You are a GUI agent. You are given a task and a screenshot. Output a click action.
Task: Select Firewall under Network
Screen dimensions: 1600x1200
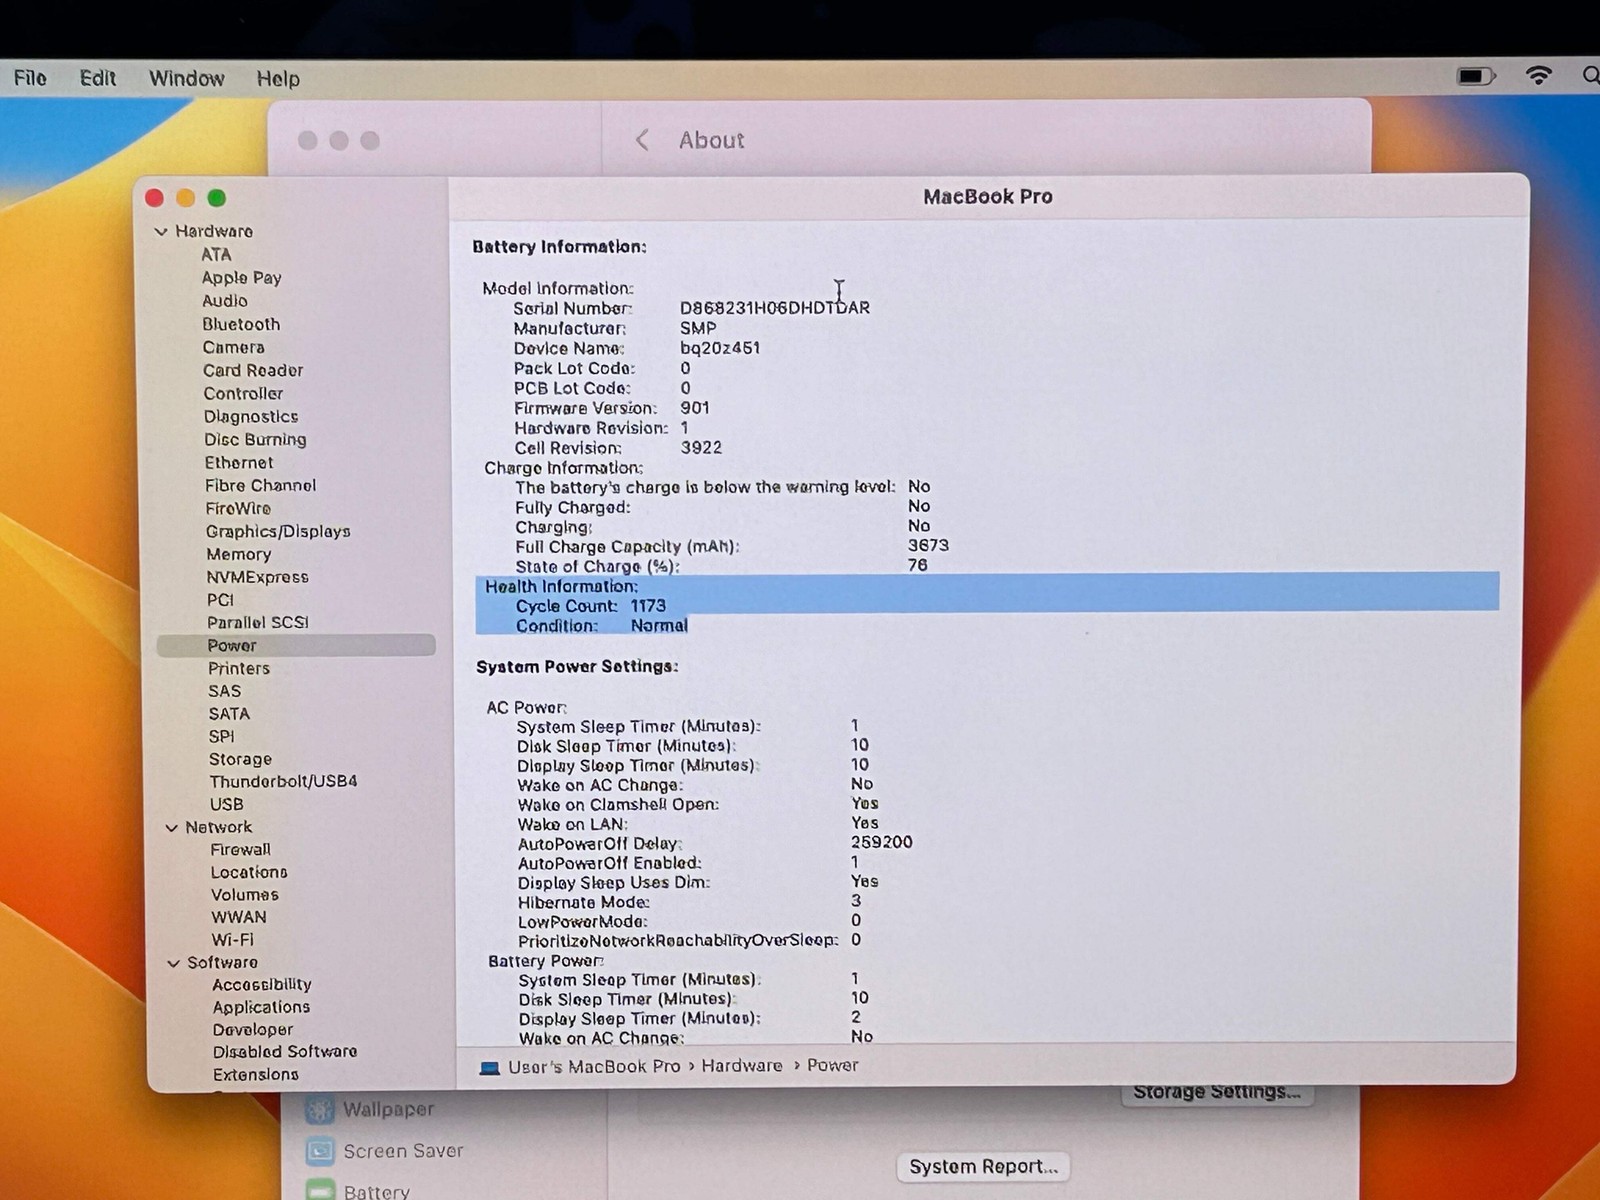click(240, 849)
